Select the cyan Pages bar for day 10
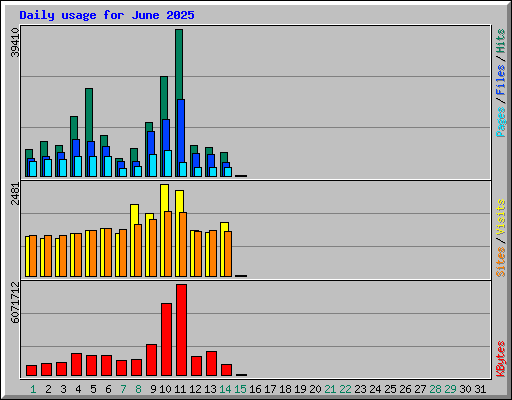The image size is (512, 400). pyautogui.click(x=168, y=163)
